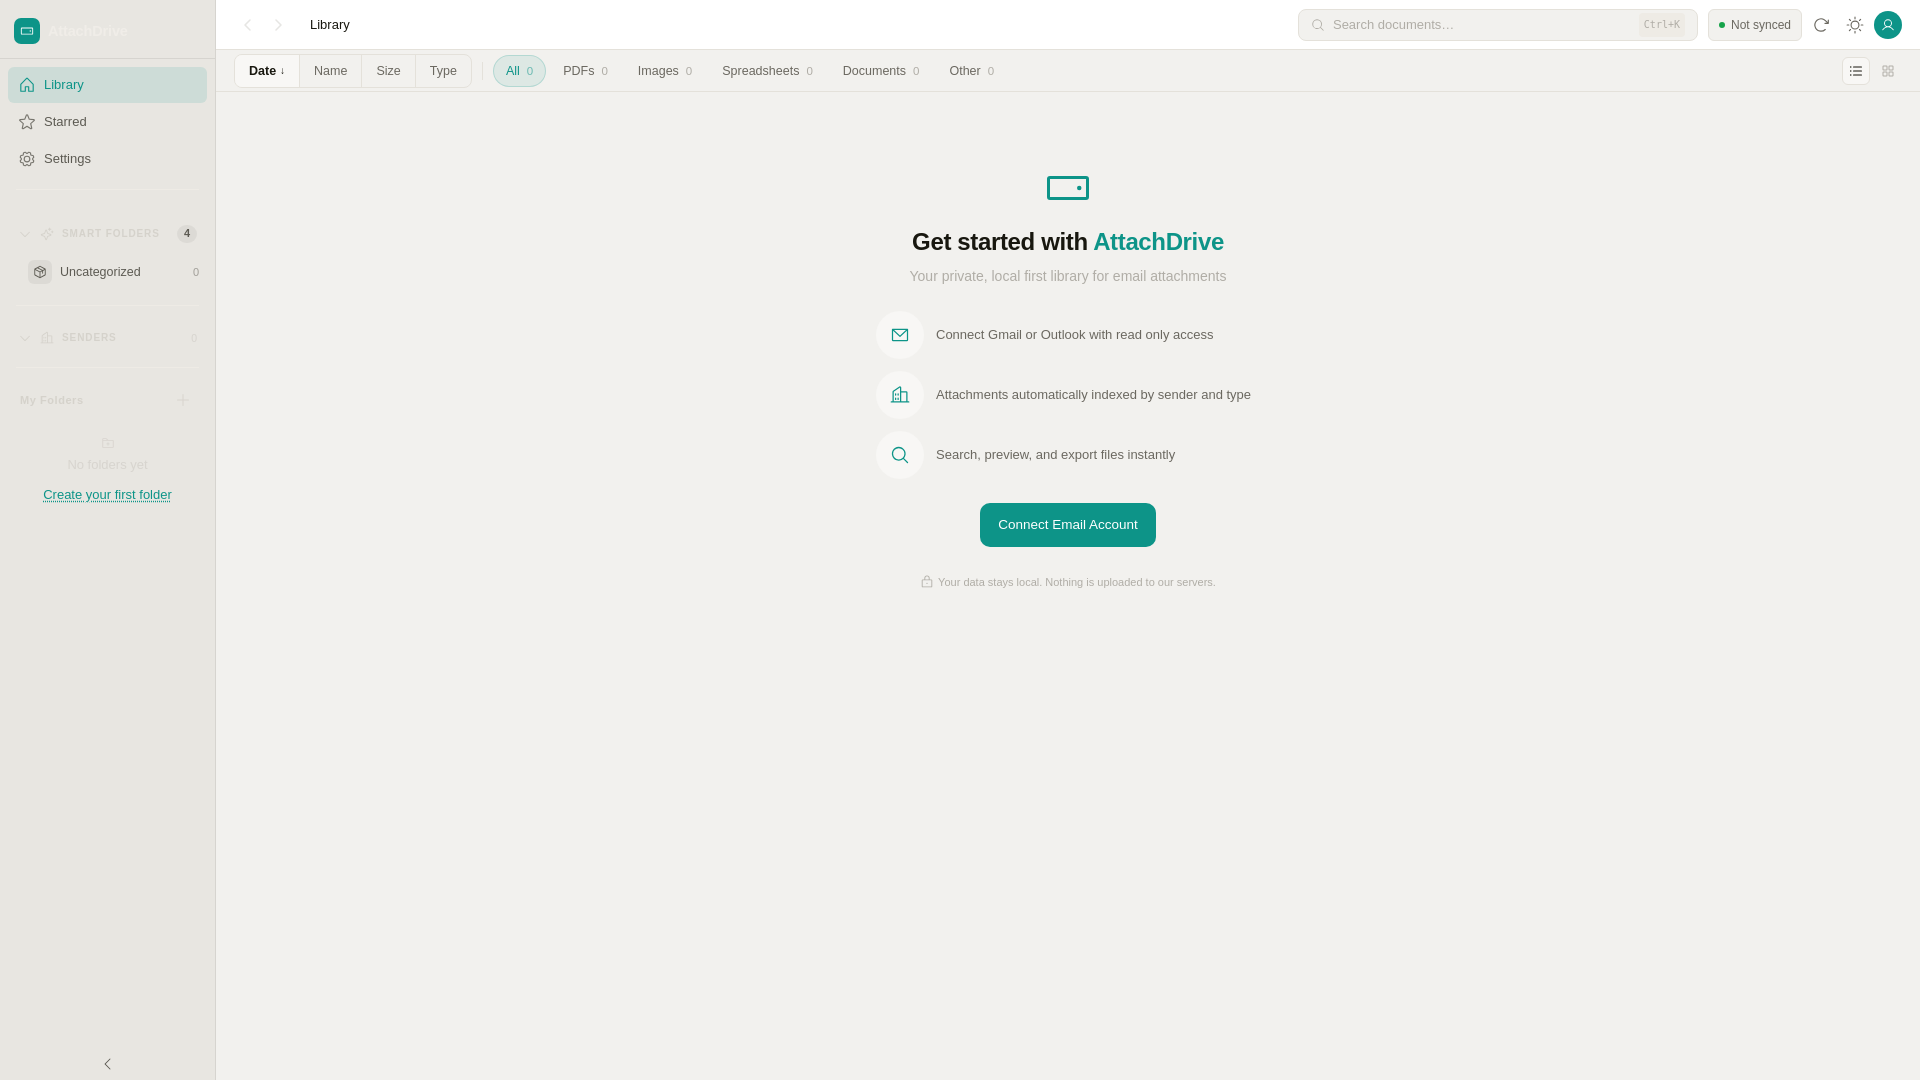
Task: Go forward with the right arrow
Action: pos(278,25)
